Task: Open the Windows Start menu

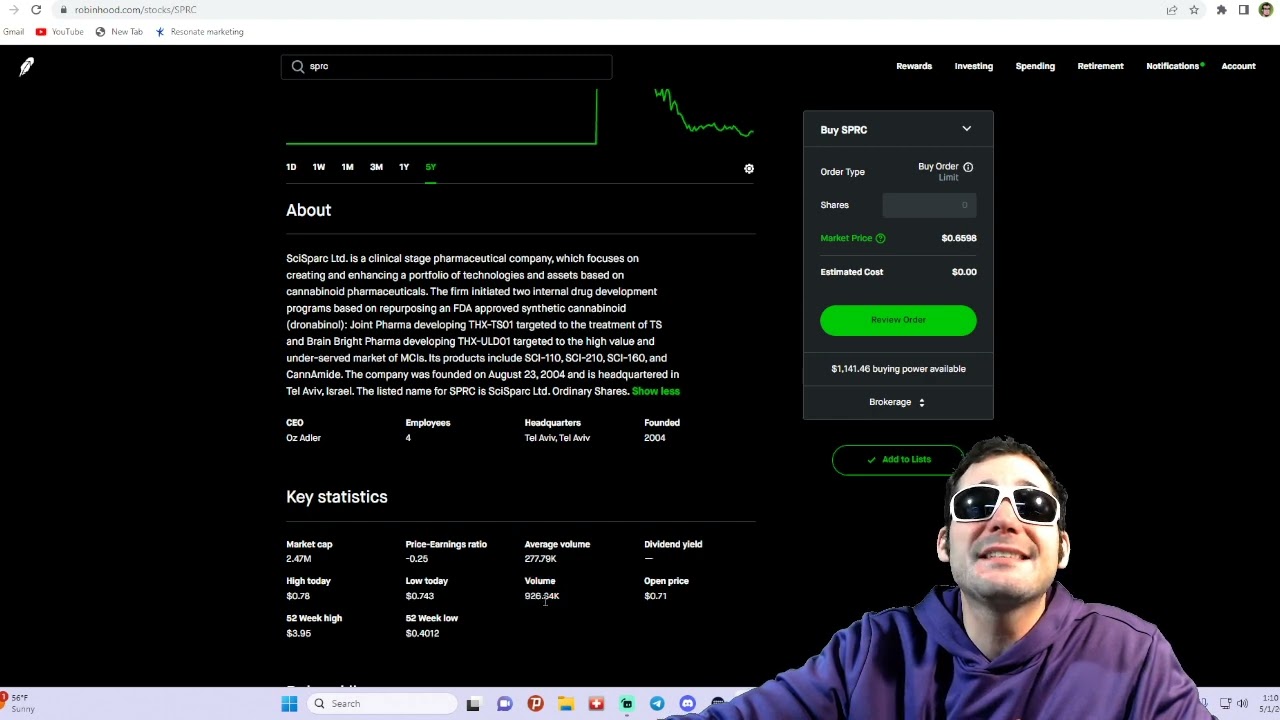Action: click(289, 704)
